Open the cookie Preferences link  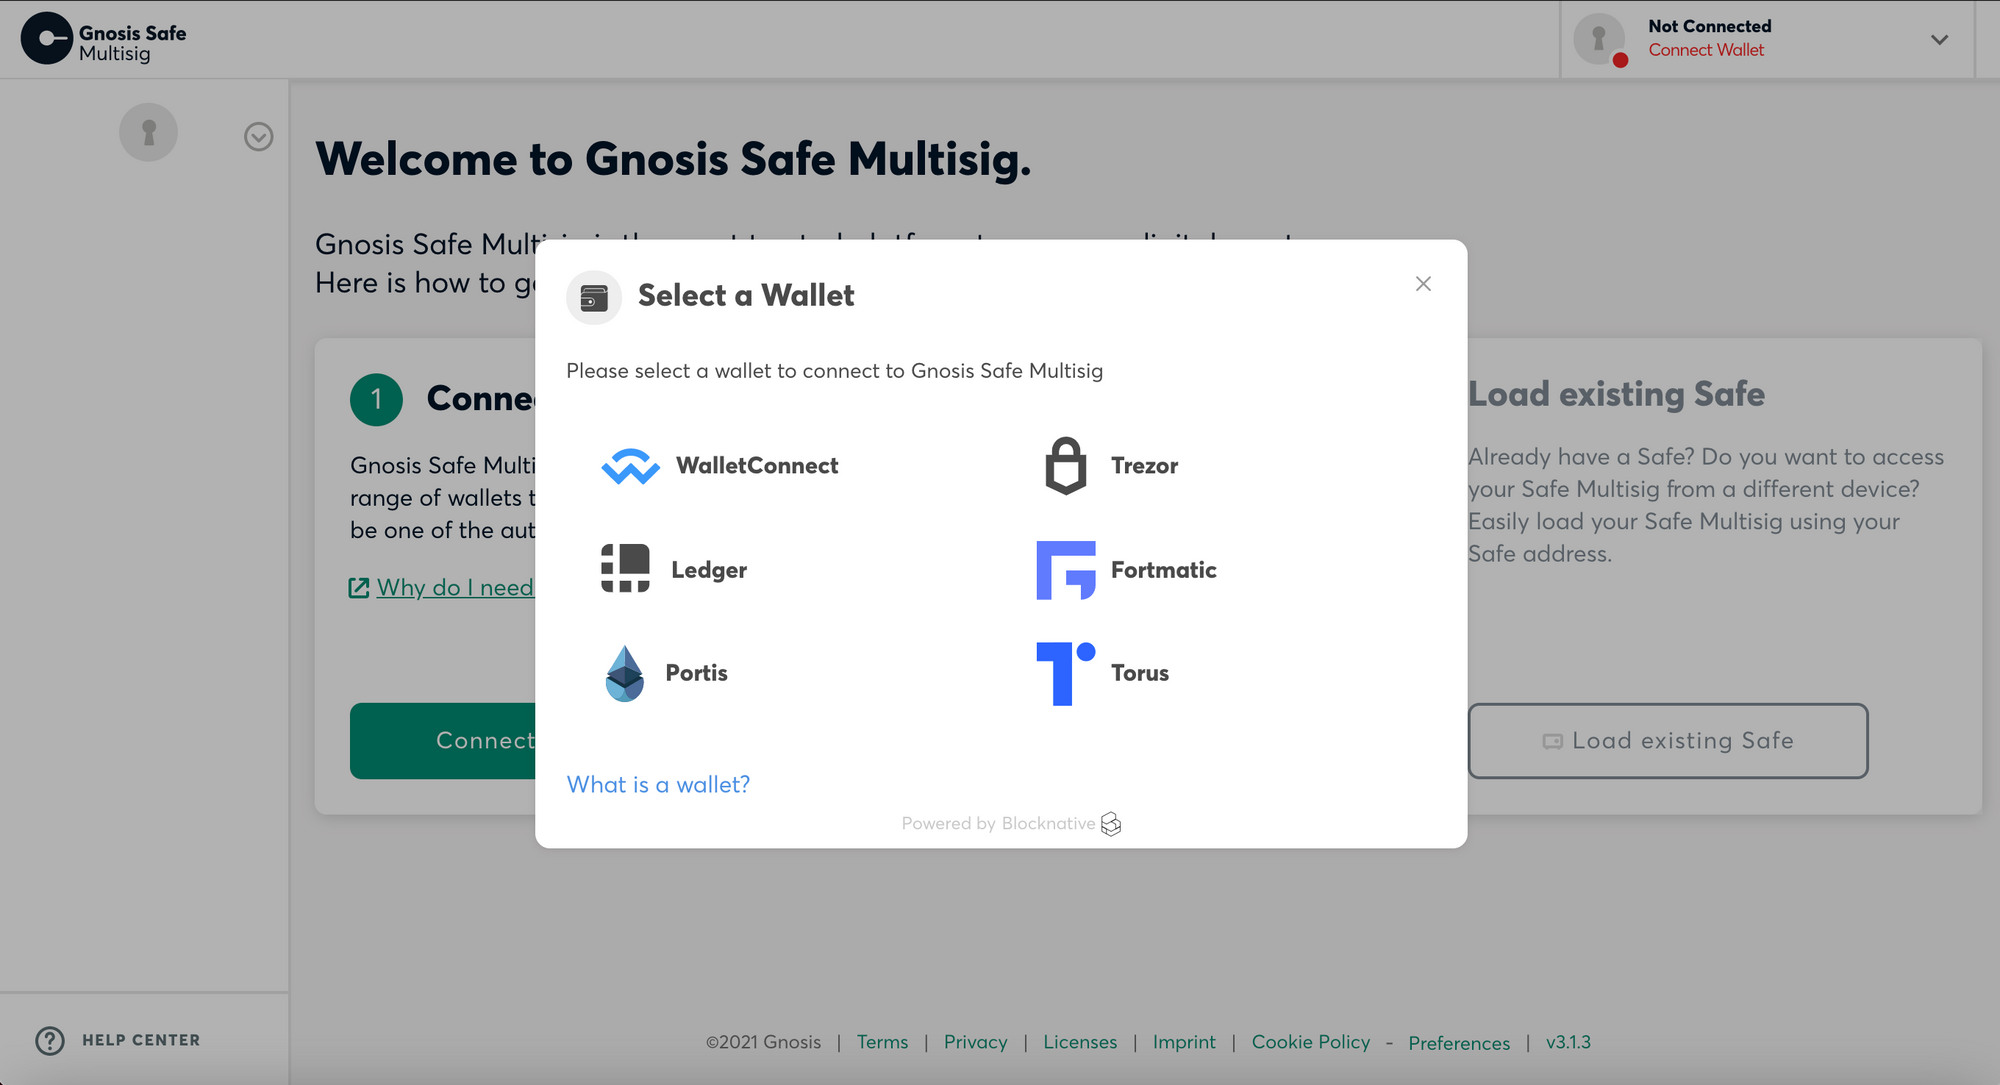click(1459, 1043)
